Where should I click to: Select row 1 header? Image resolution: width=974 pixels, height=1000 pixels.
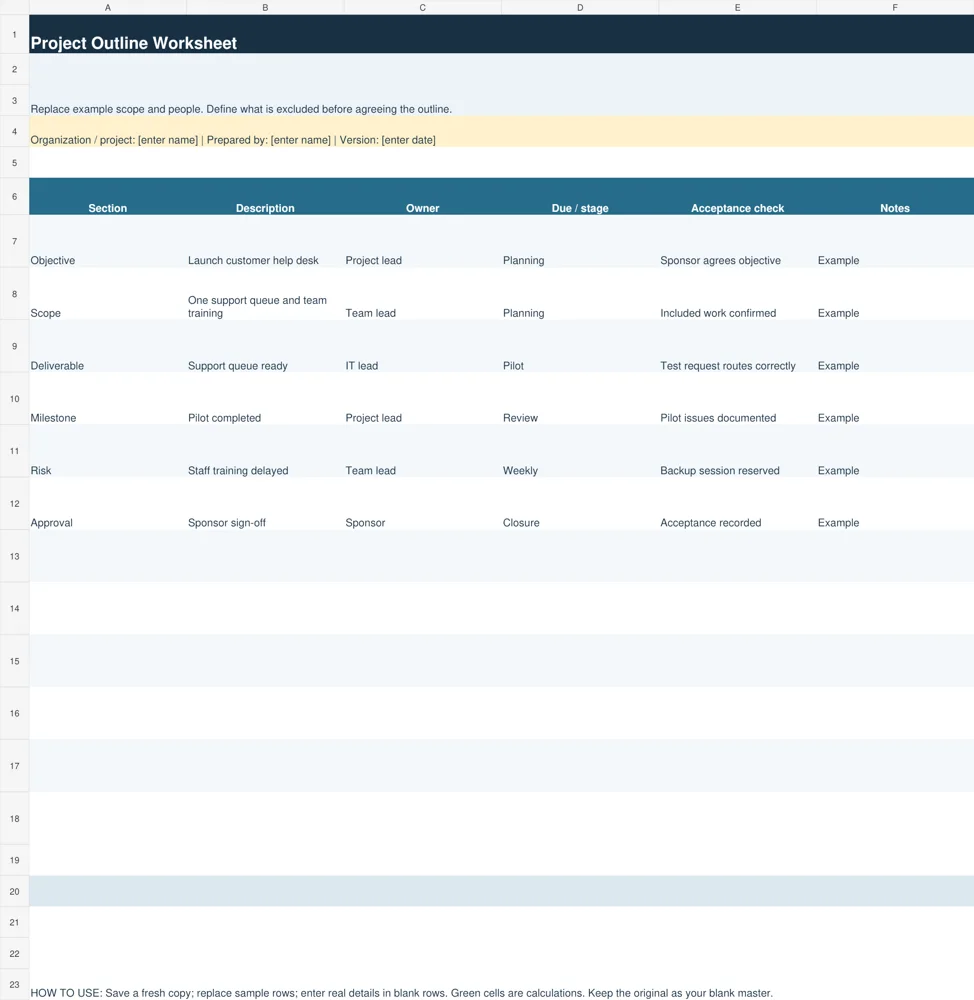(x=14, y=34)
